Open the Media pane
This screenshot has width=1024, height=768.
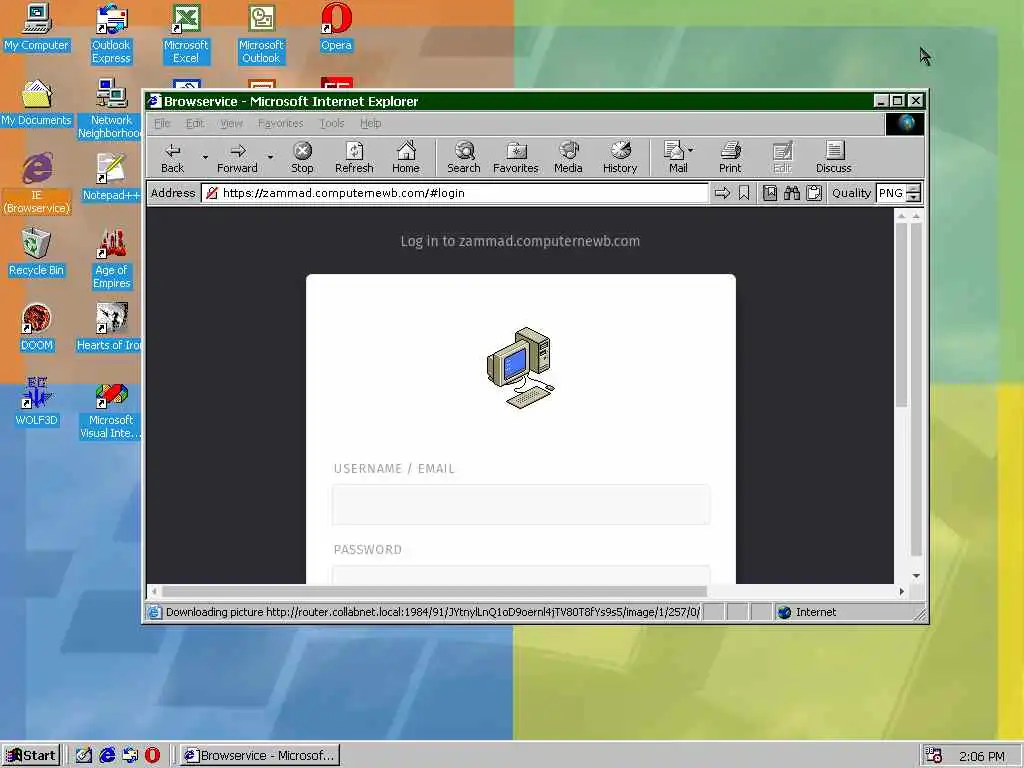coord(568,158)
